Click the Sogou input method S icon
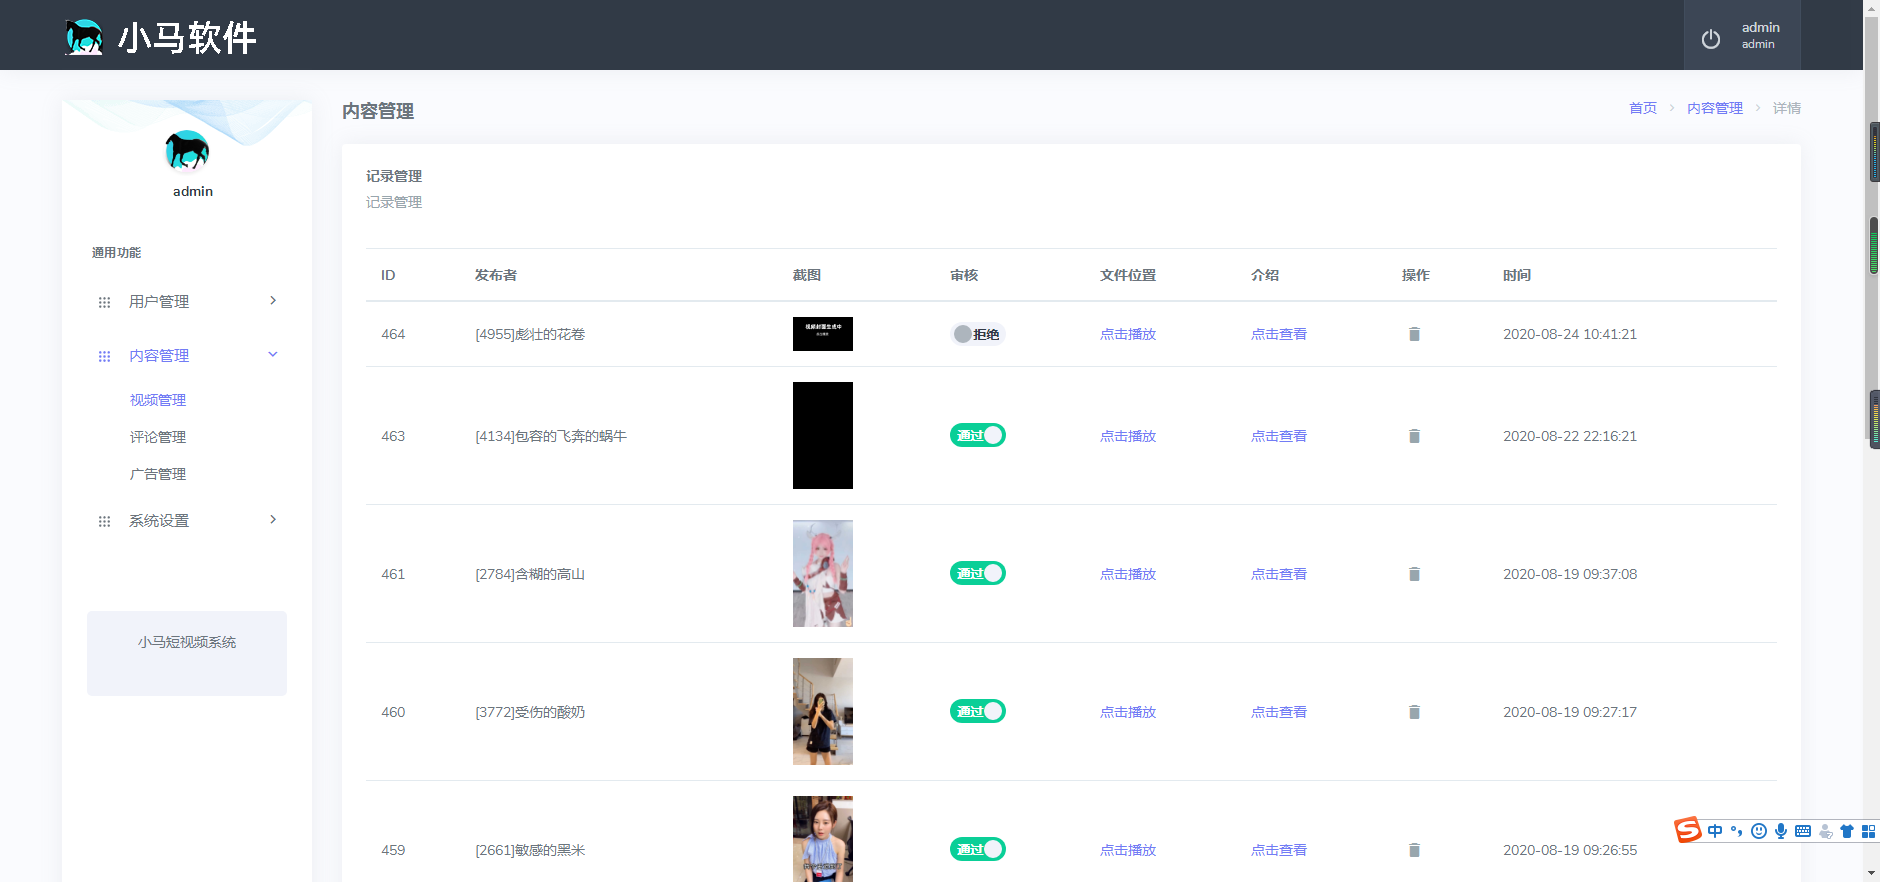Image resolution: width=1880 pixels, height=882 pixels. 1688,830
